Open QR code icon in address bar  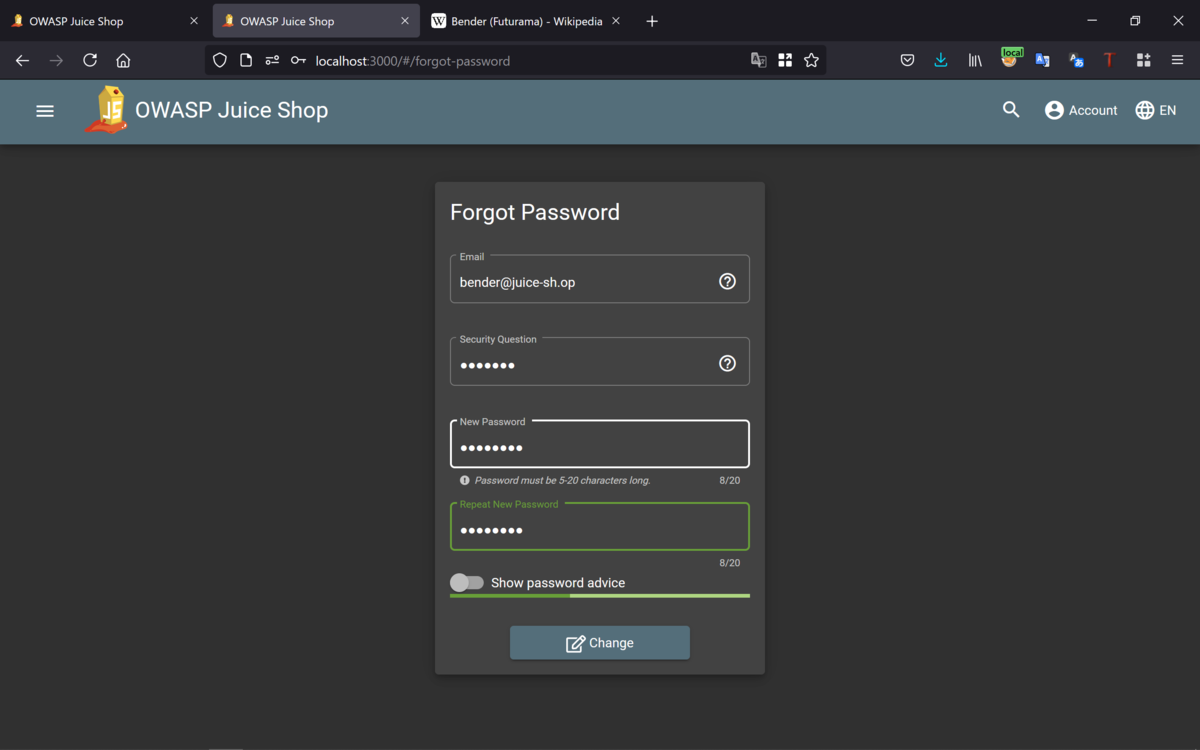(785, 60)
